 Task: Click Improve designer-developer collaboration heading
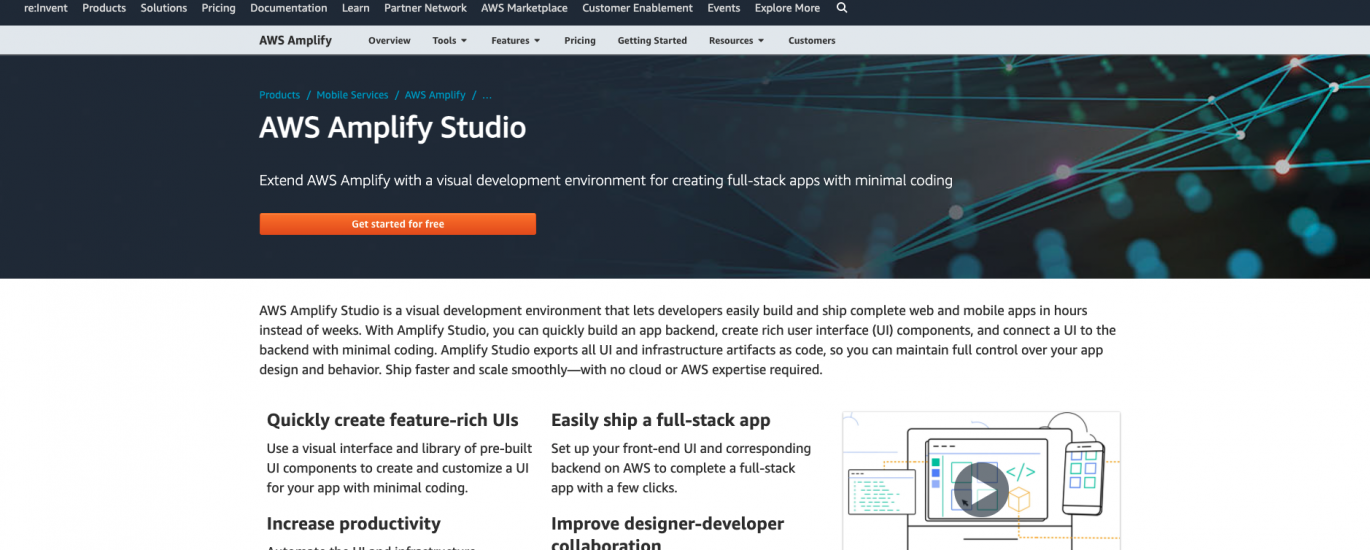pyautogui.click(x=667, y=532)
